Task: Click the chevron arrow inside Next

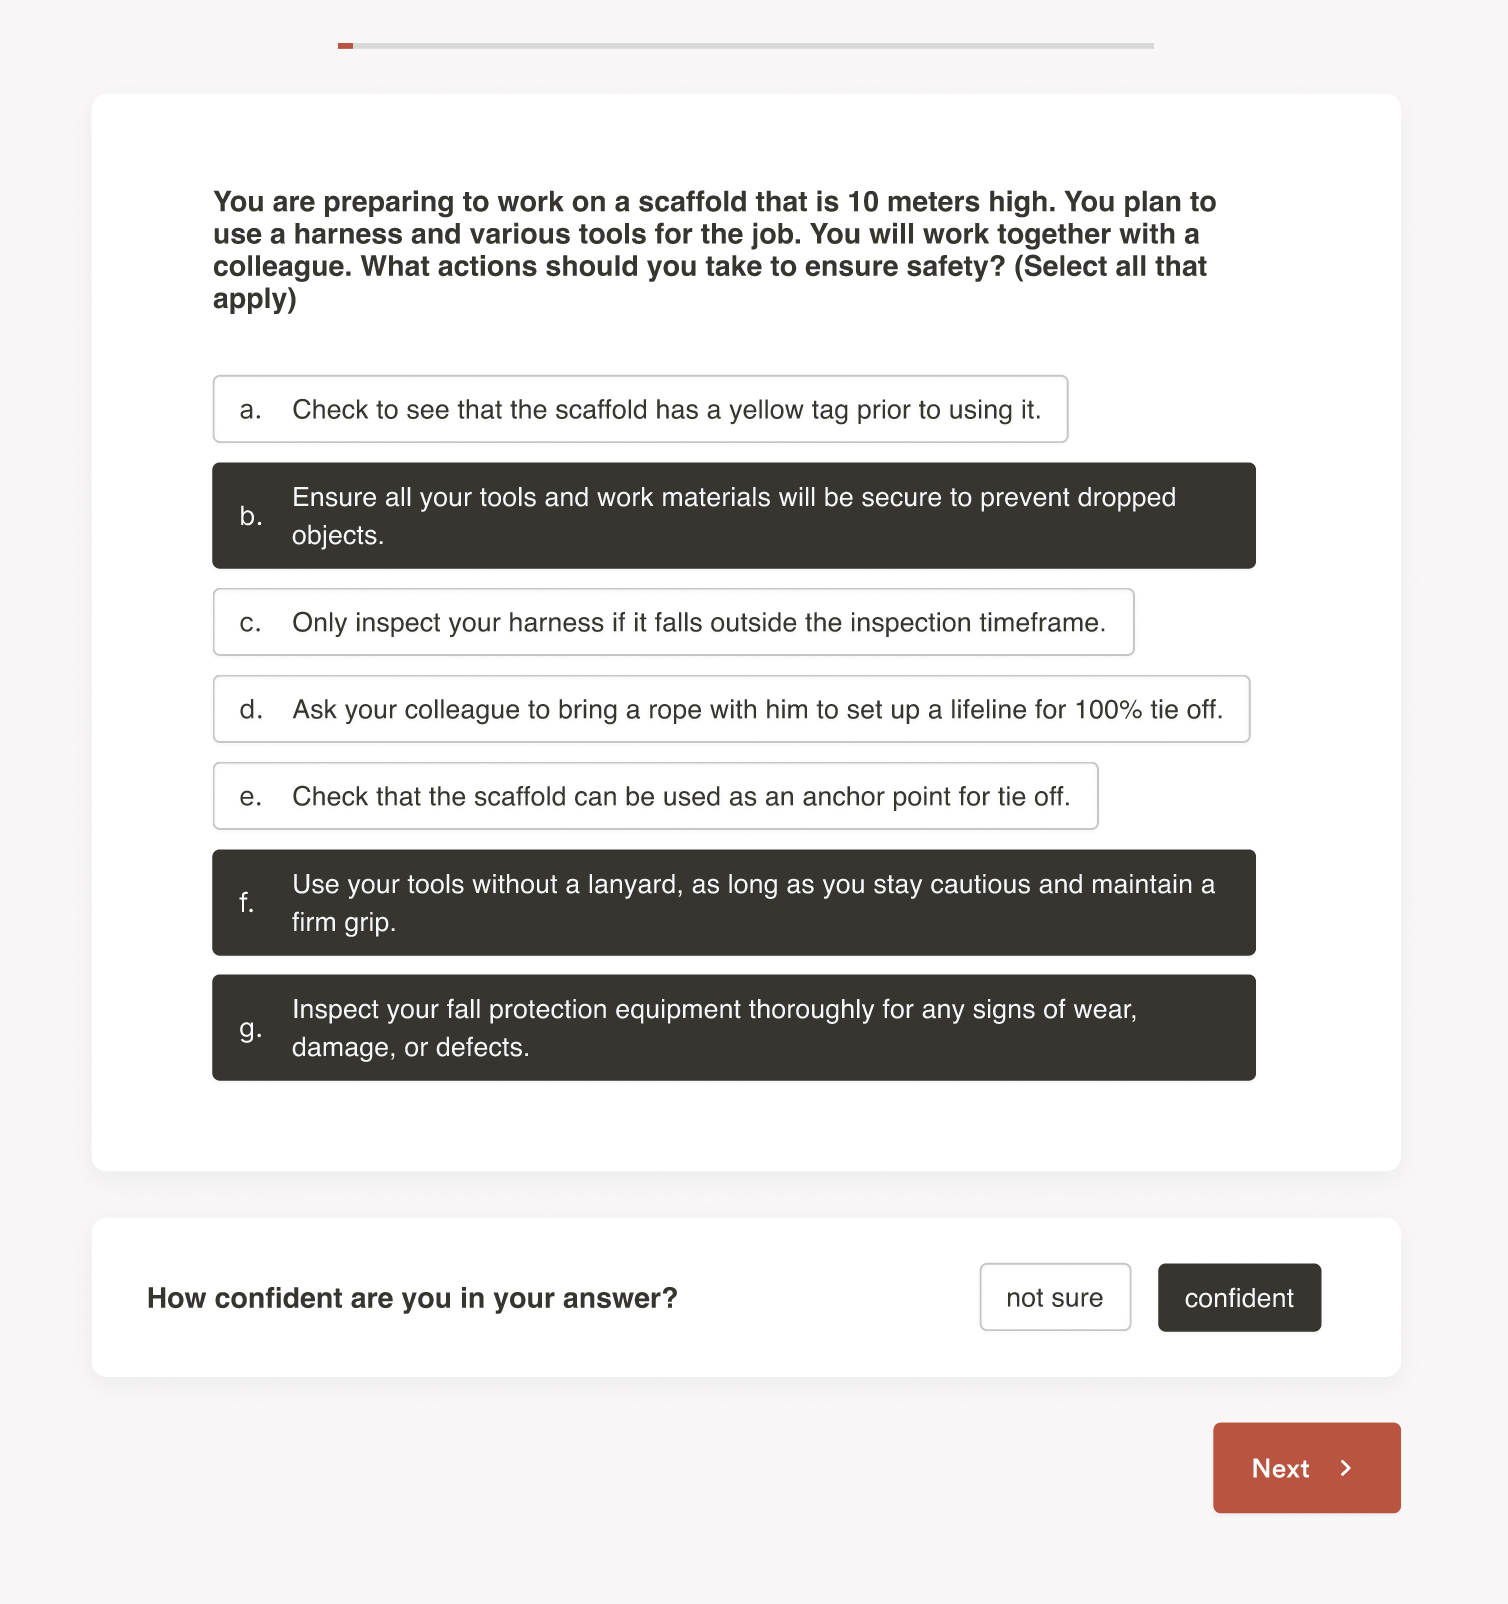Action: pos(1346,1468)
